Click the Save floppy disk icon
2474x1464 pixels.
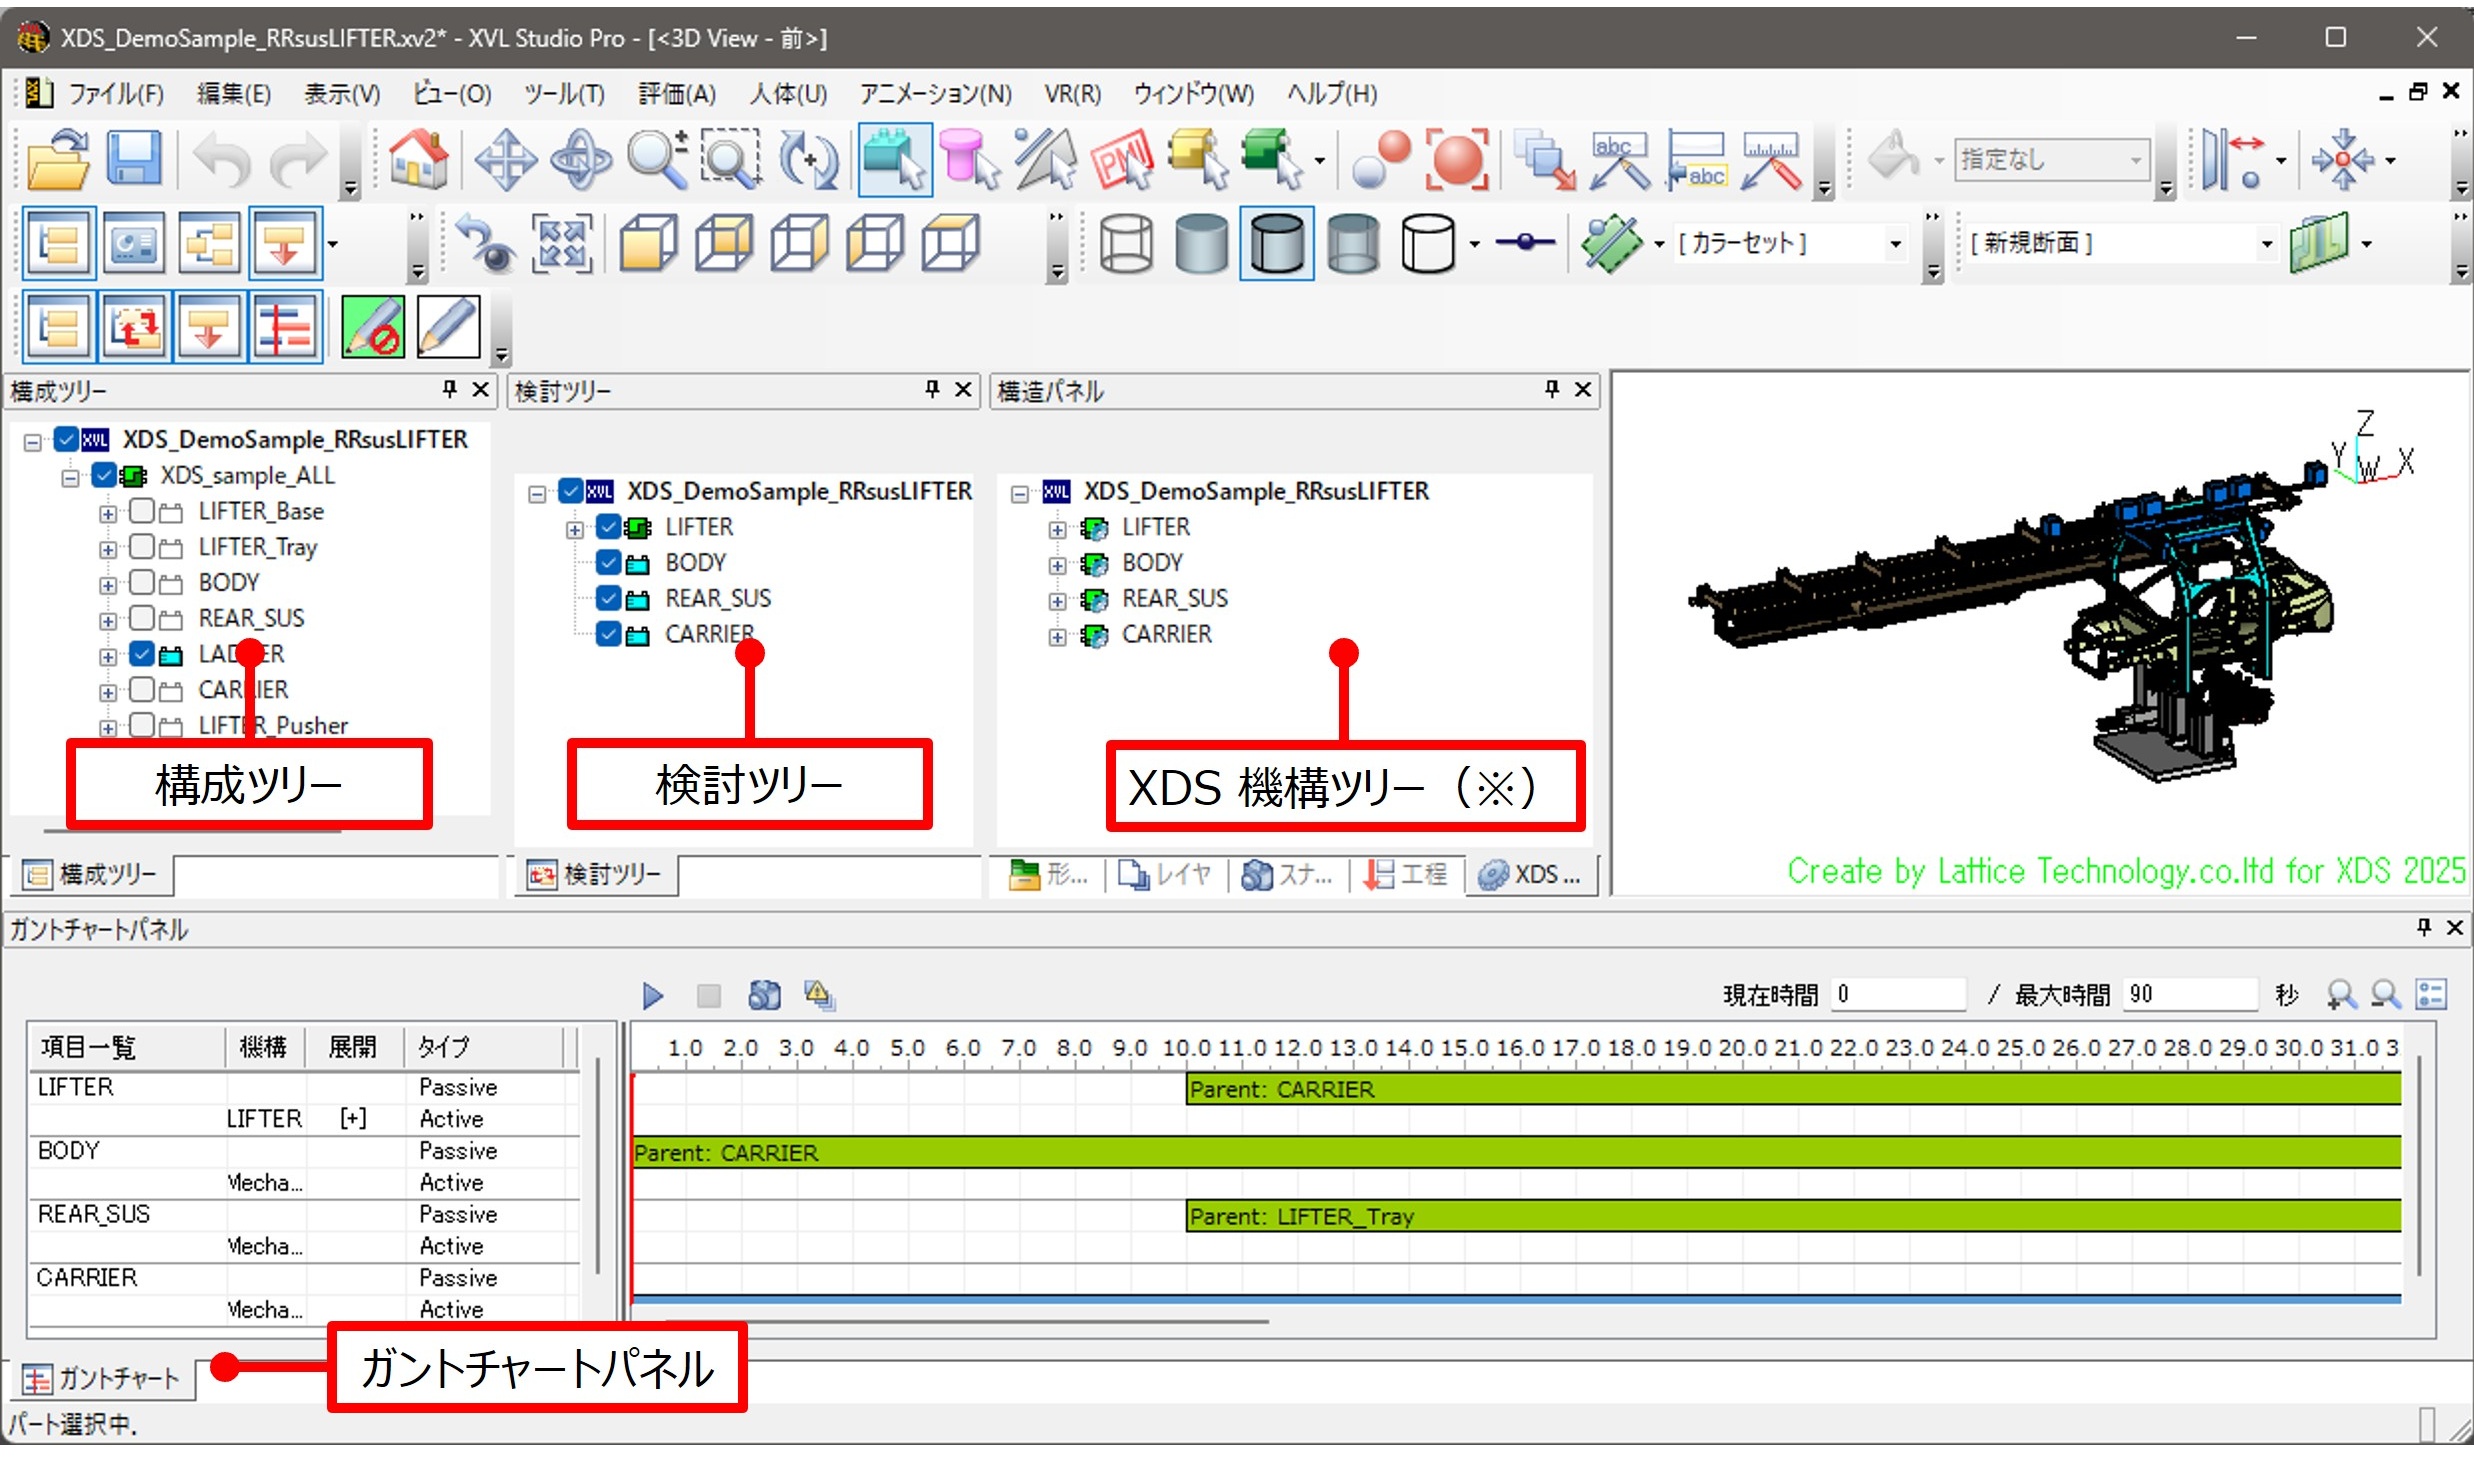[133, 160]
